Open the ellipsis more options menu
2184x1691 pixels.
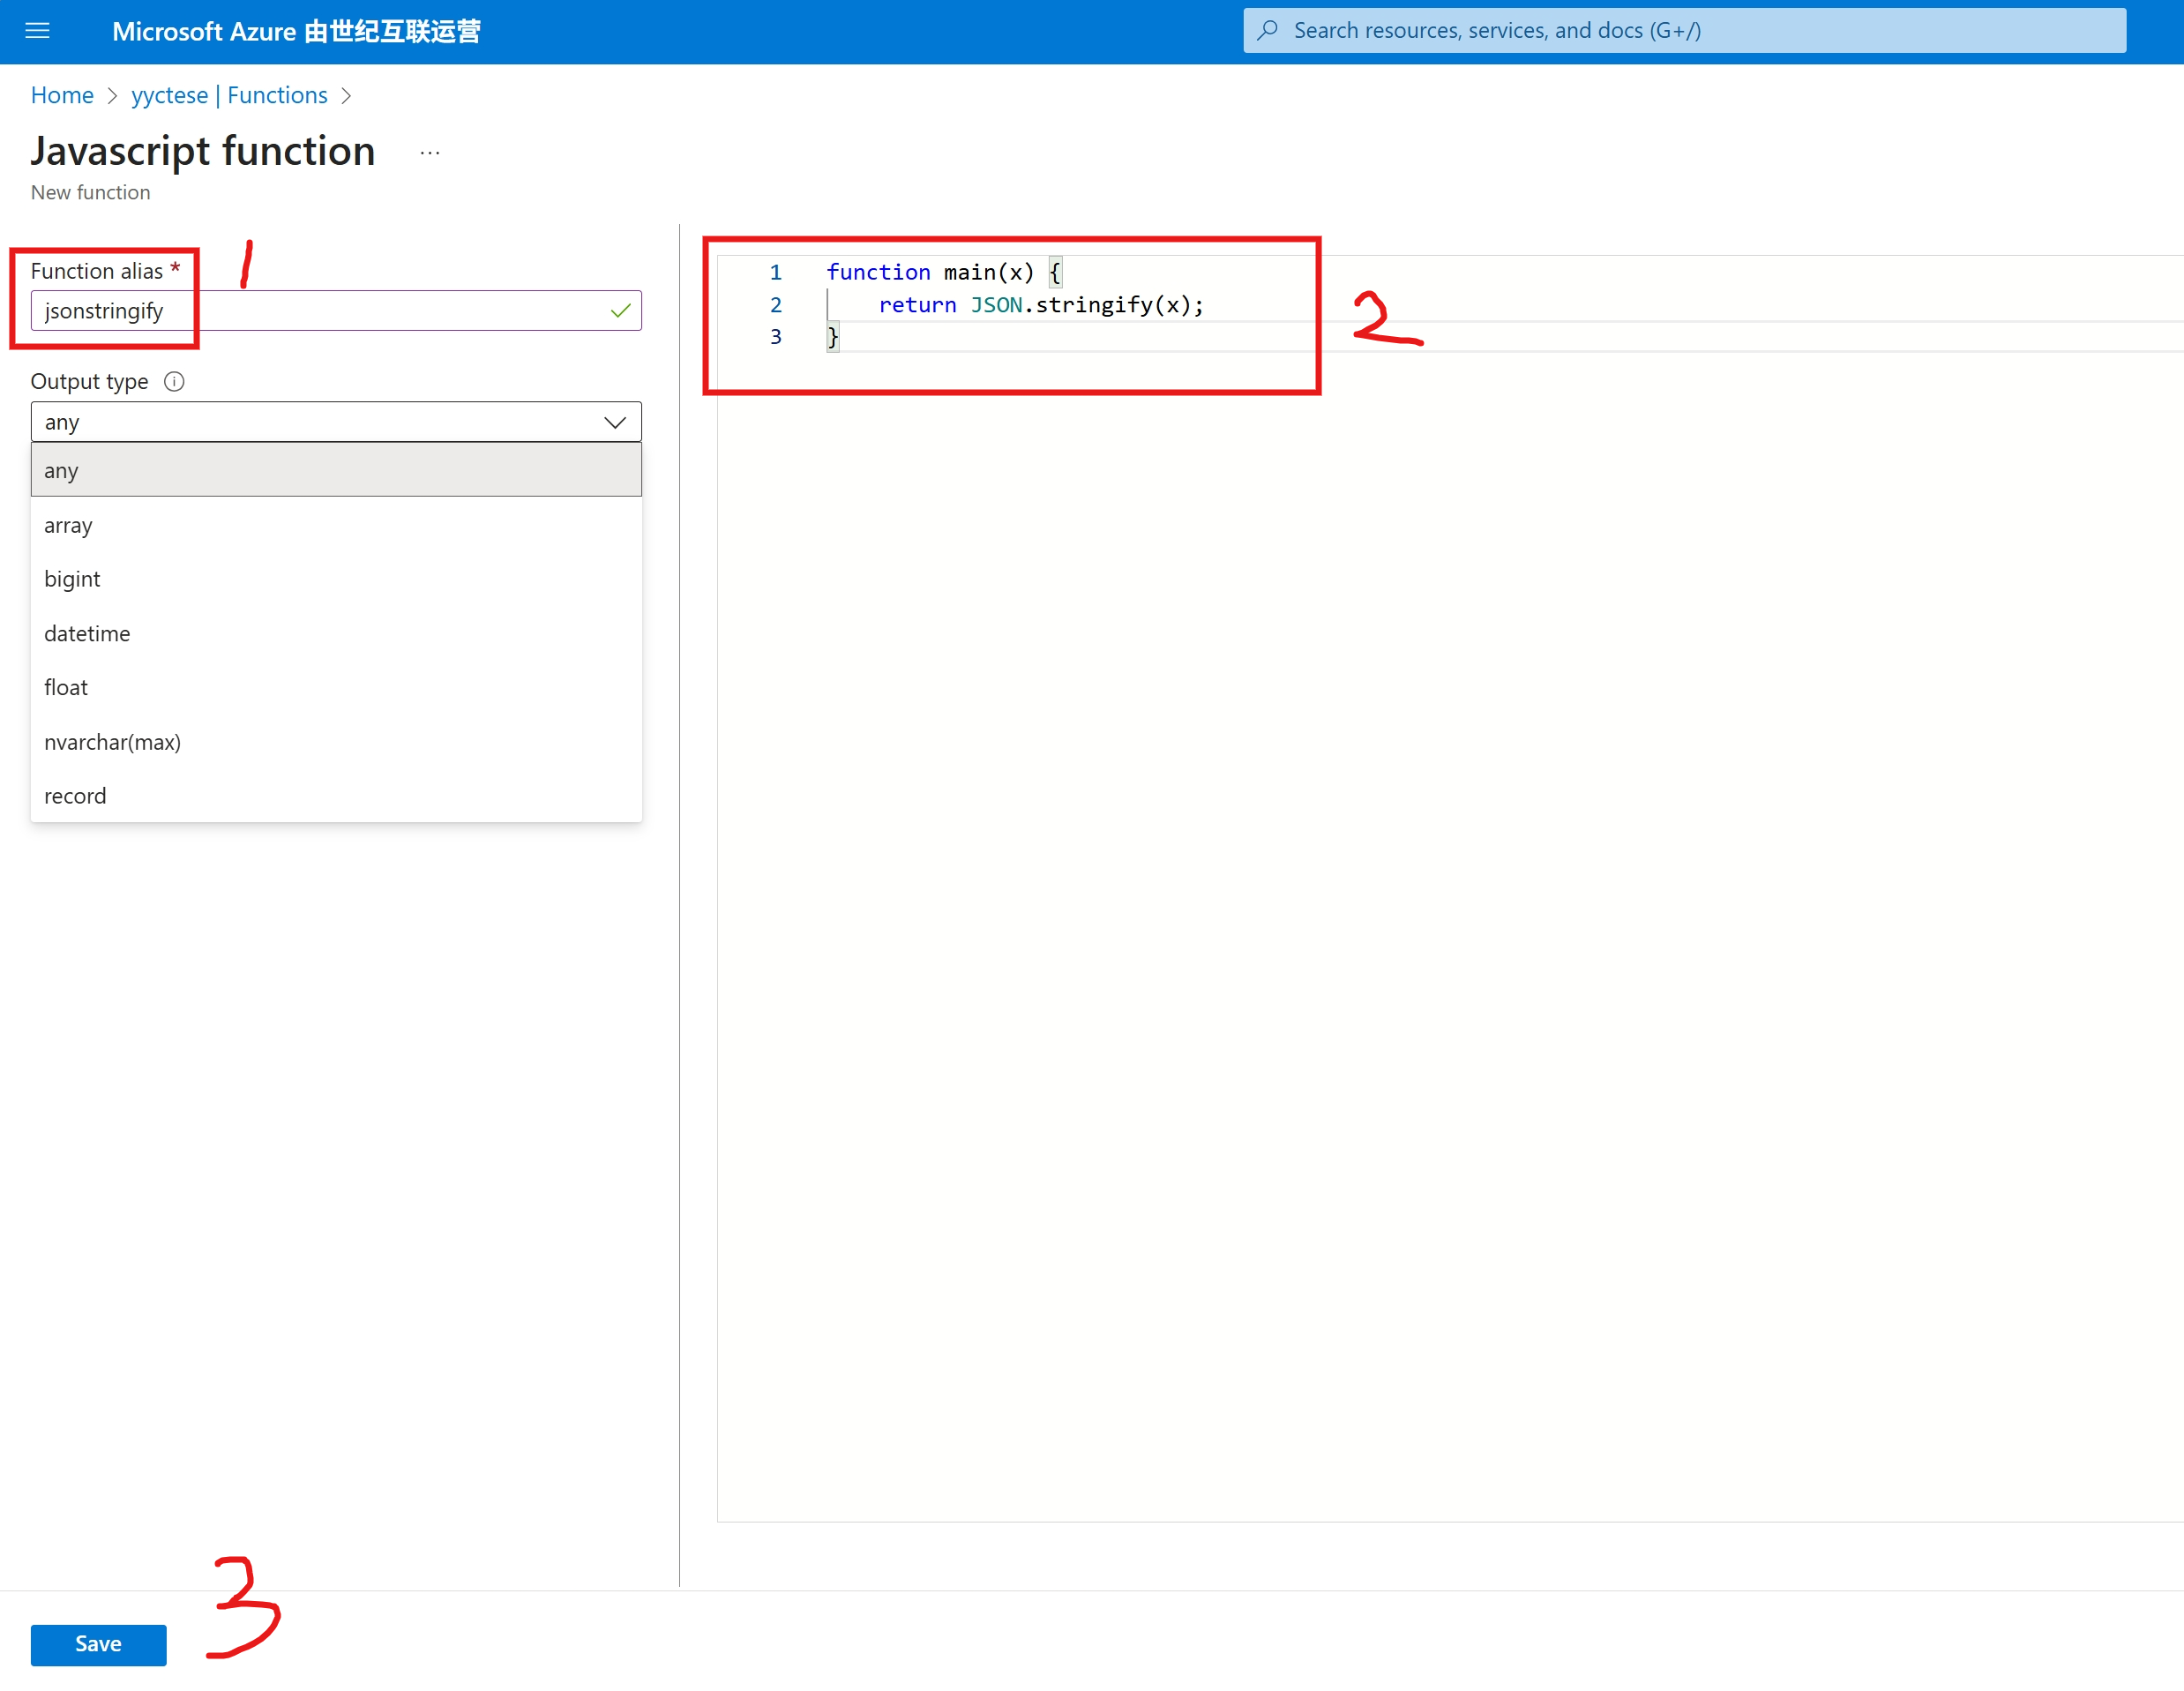click(430, 153)
